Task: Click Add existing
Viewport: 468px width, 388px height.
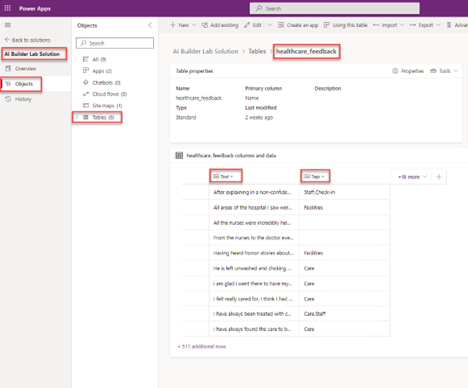Action: (220, 25)
